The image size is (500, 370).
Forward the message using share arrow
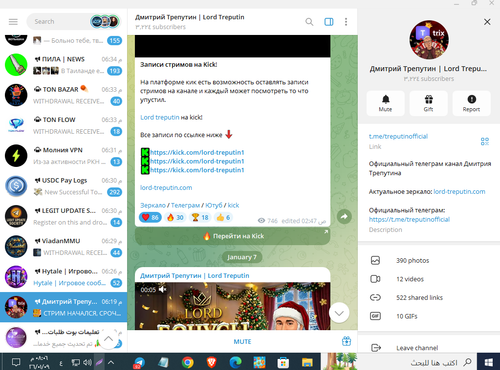(344, 217)
